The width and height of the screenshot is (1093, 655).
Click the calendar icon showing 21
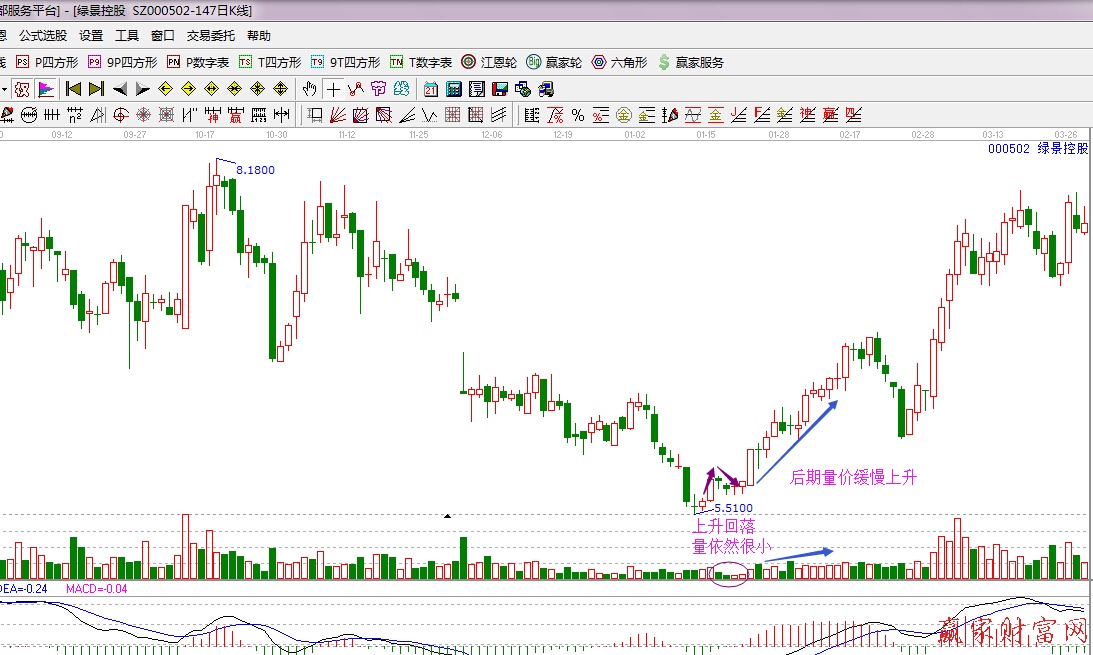(x=430, y=88)
